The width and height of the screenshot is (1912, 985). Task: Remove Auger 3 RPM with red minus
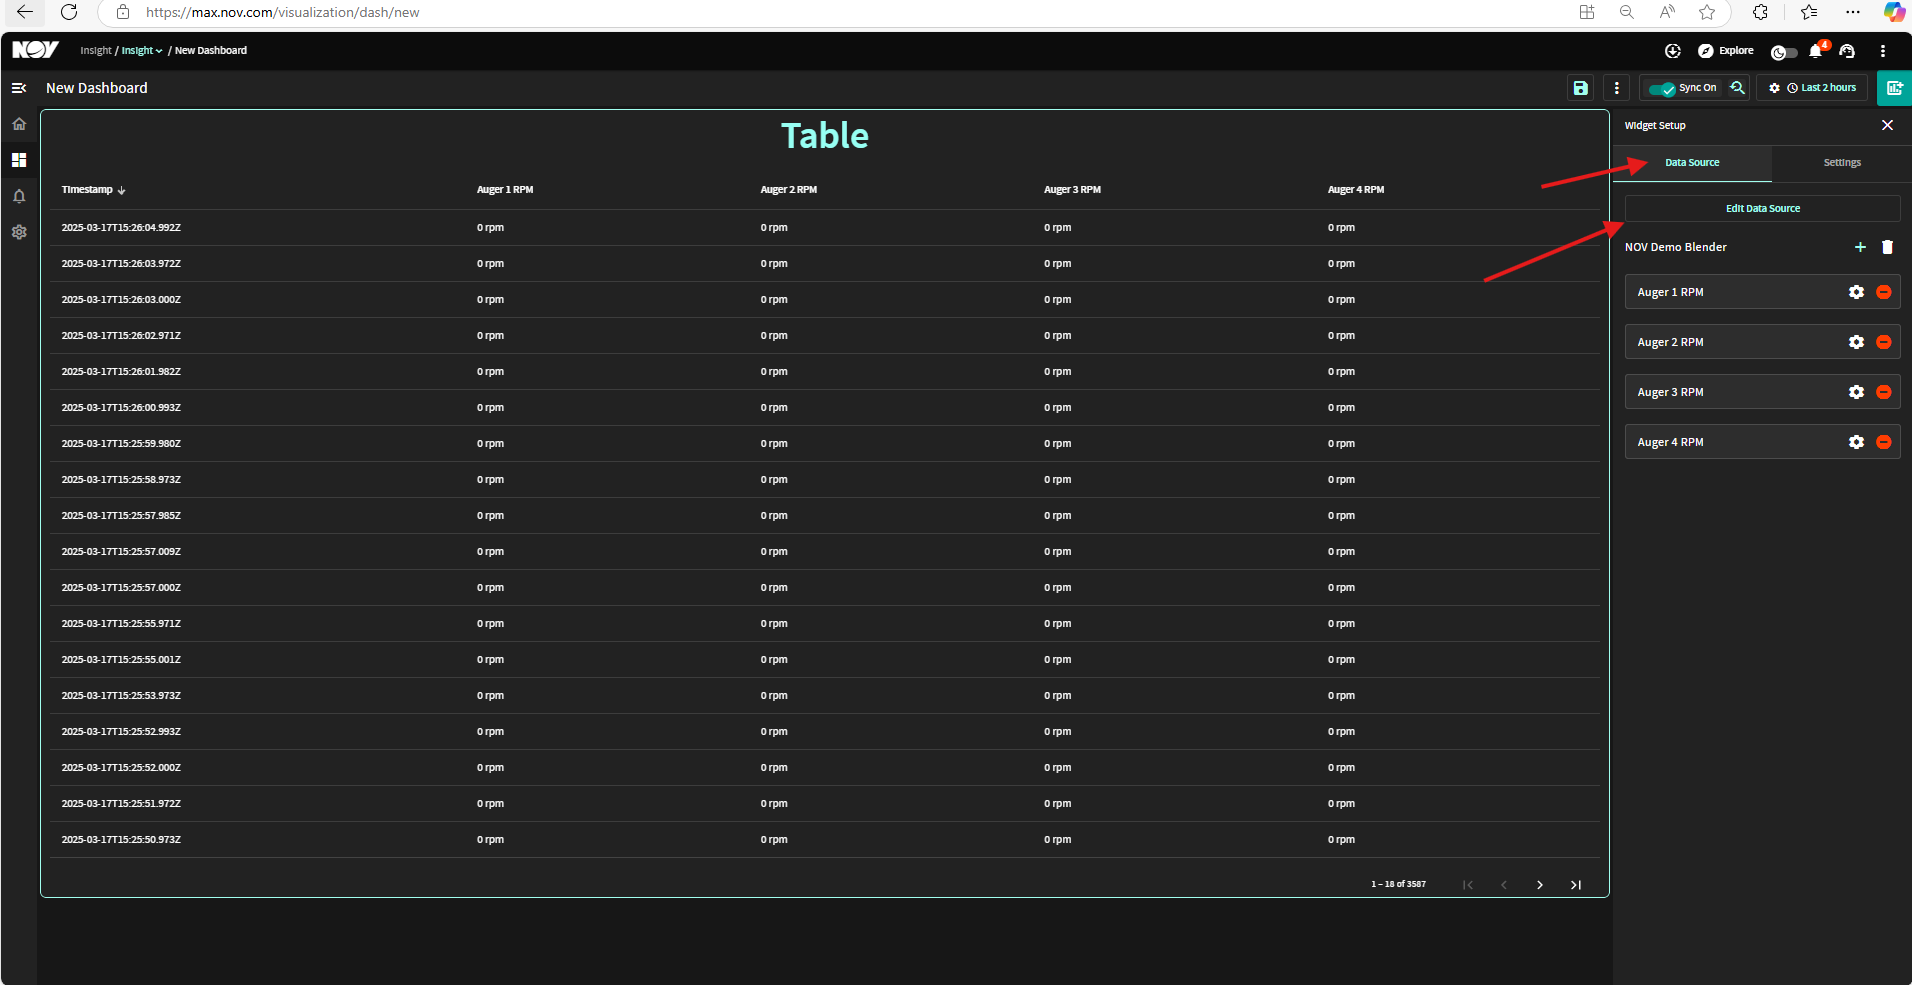click(1883, 392)
